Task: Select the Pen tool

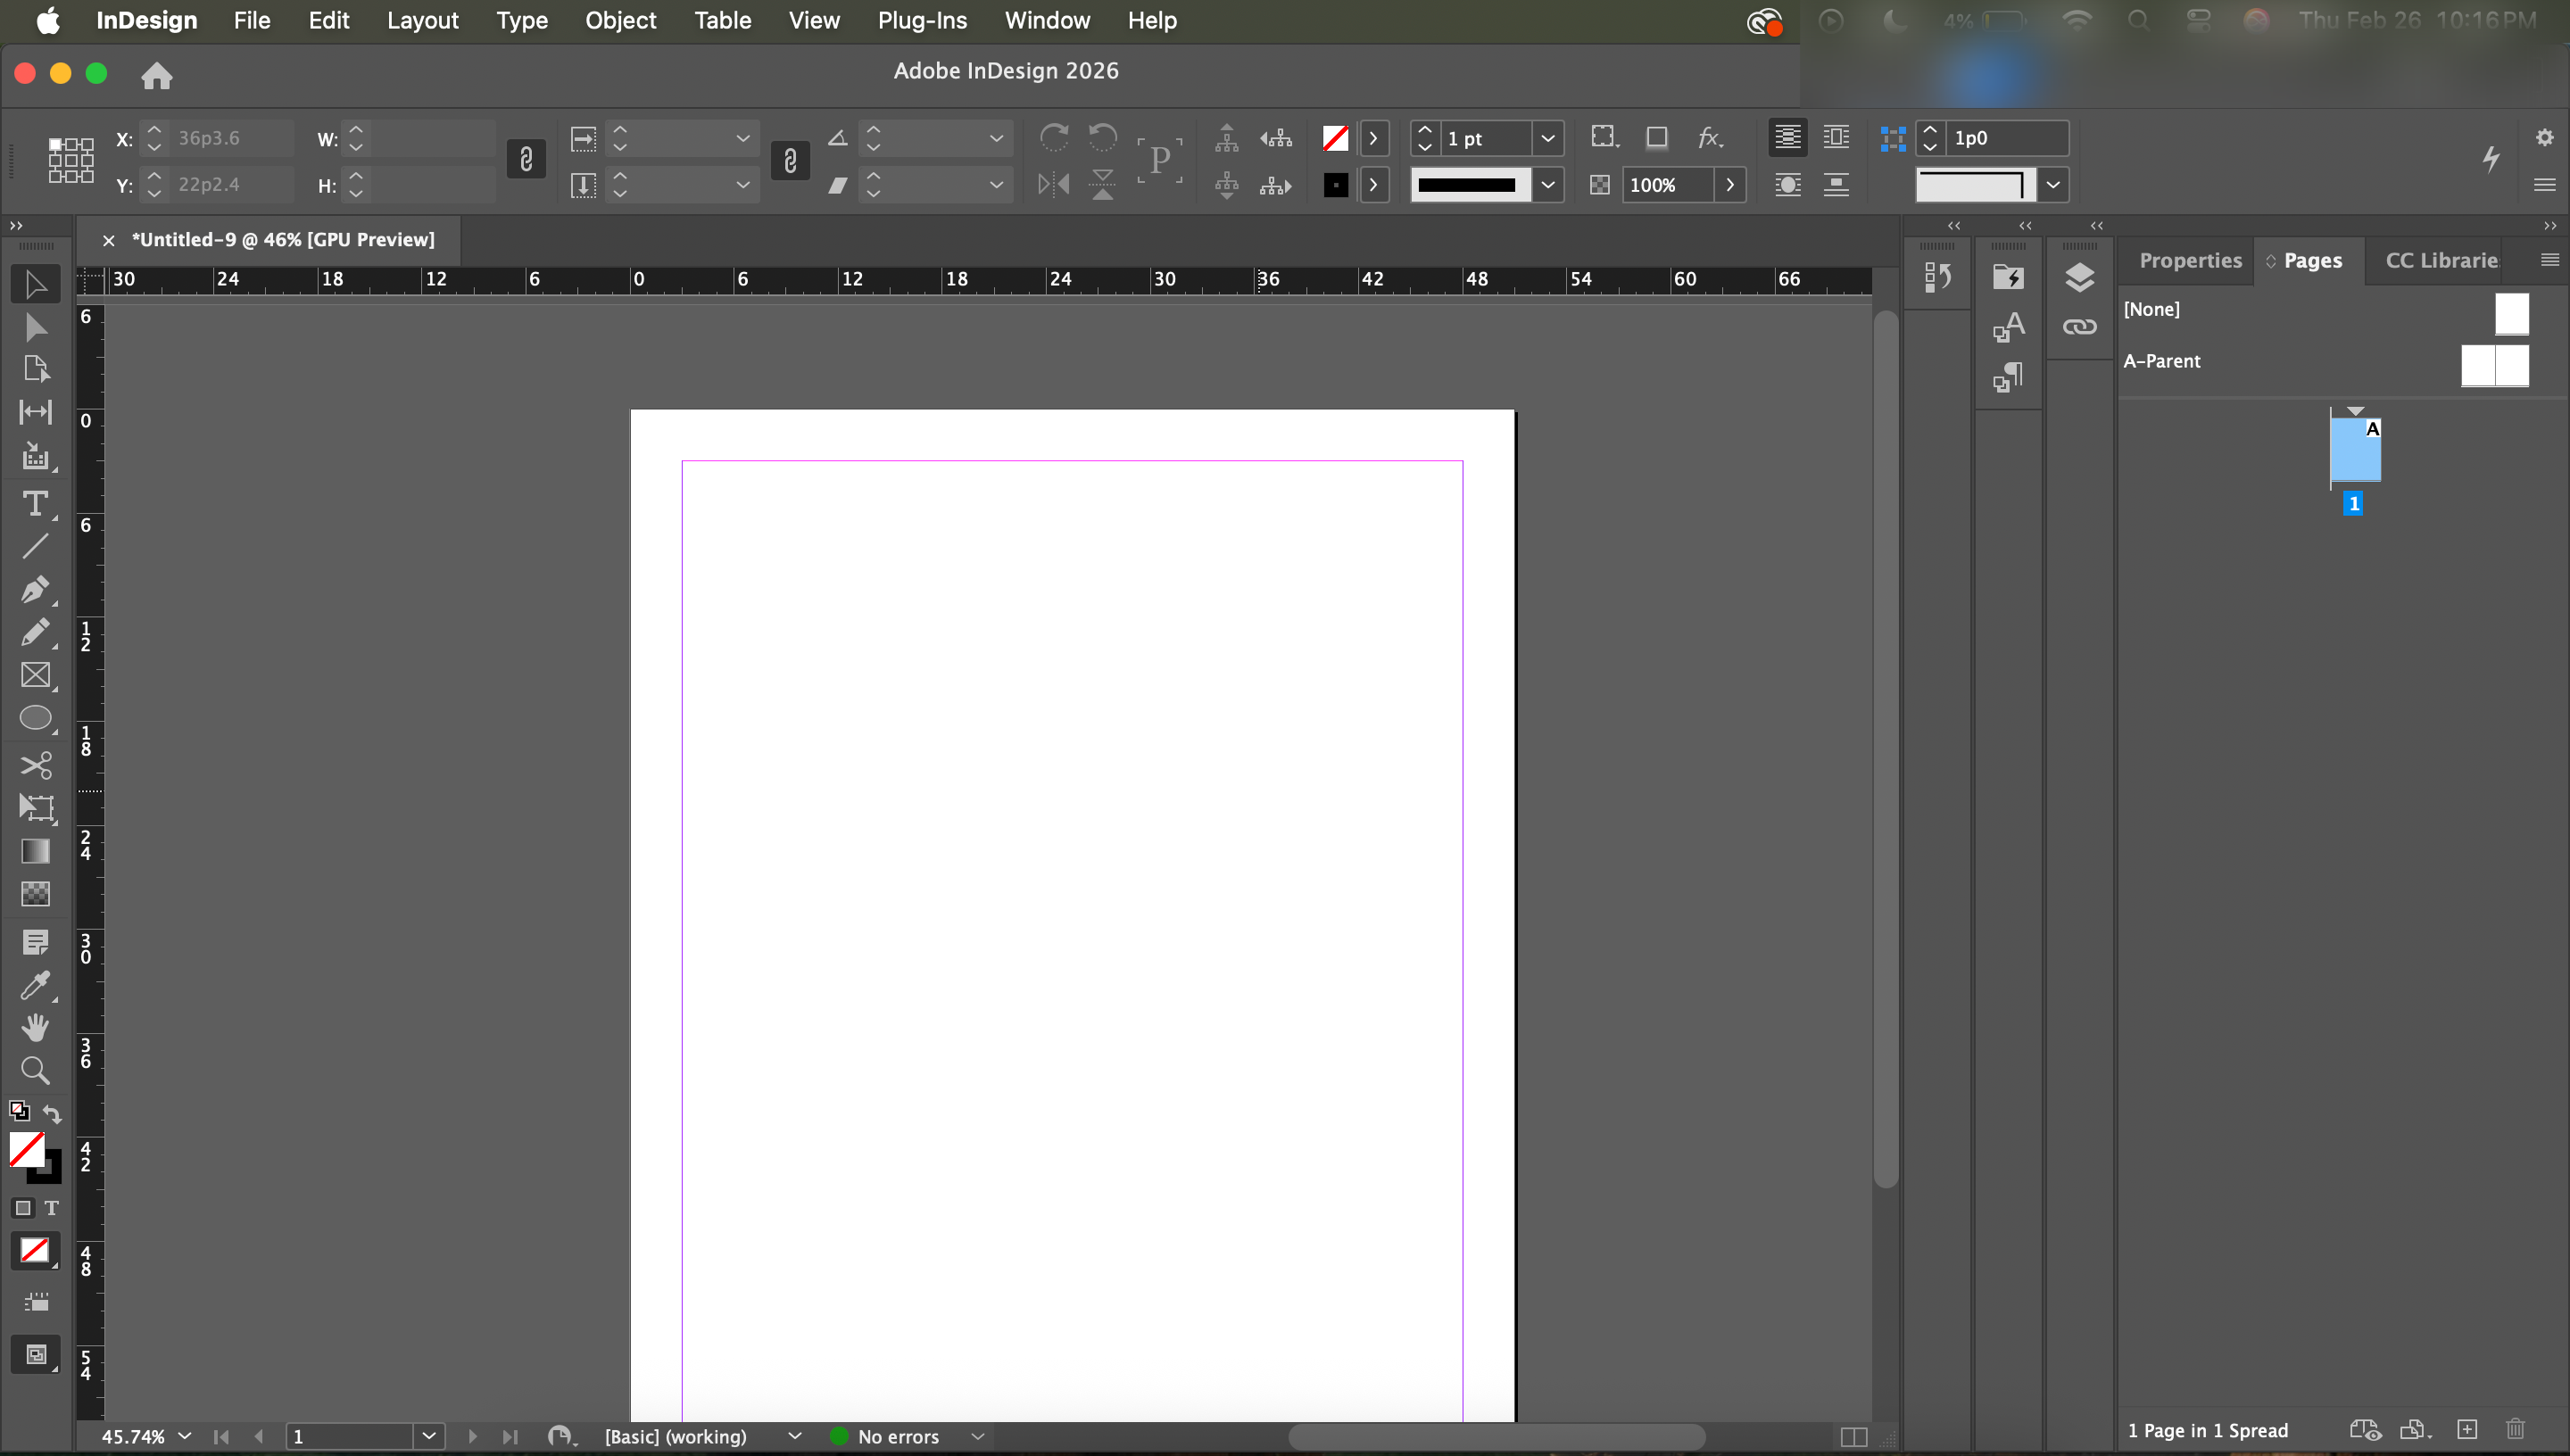Action: point(35,589)
